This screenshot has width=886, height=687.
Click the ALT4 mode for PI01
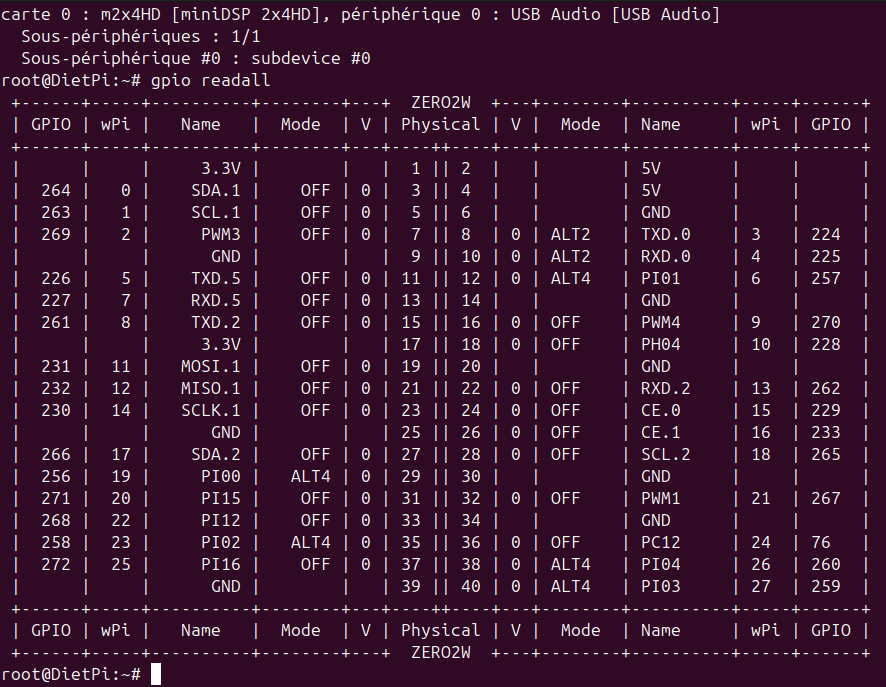[x=571, y=279]
